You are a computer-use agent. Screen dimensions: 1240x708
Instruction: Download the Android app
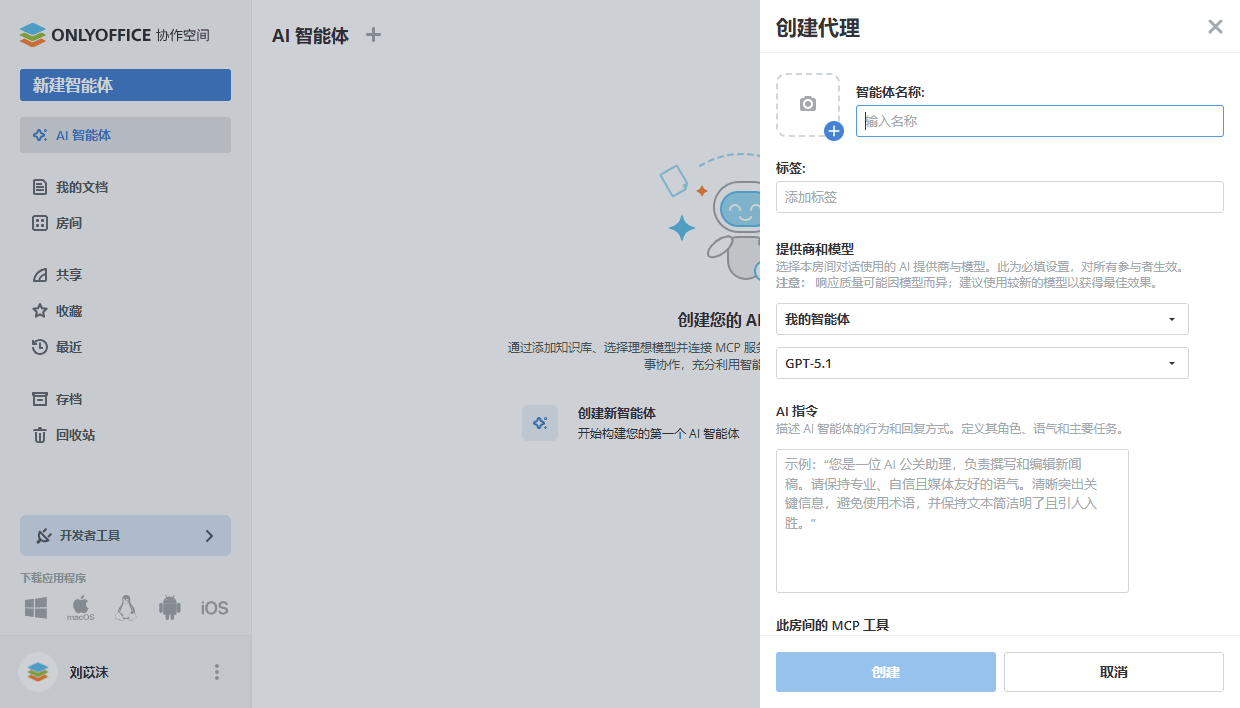pyautogui.click(x=169, y=607)
